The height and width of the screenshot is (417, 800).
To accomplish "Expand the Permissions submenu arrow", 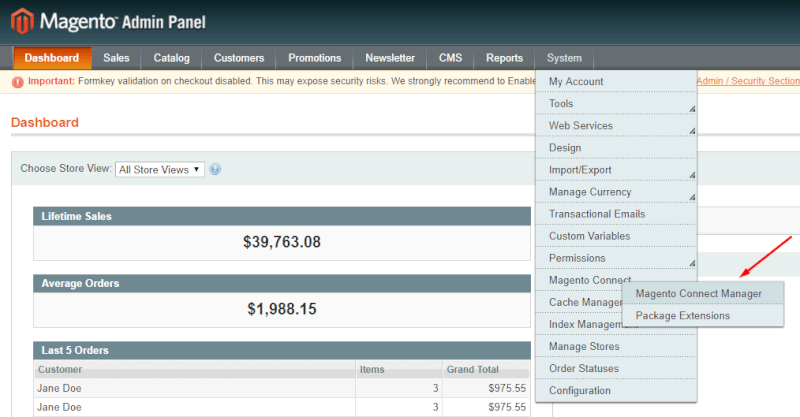I will (692, 263).
